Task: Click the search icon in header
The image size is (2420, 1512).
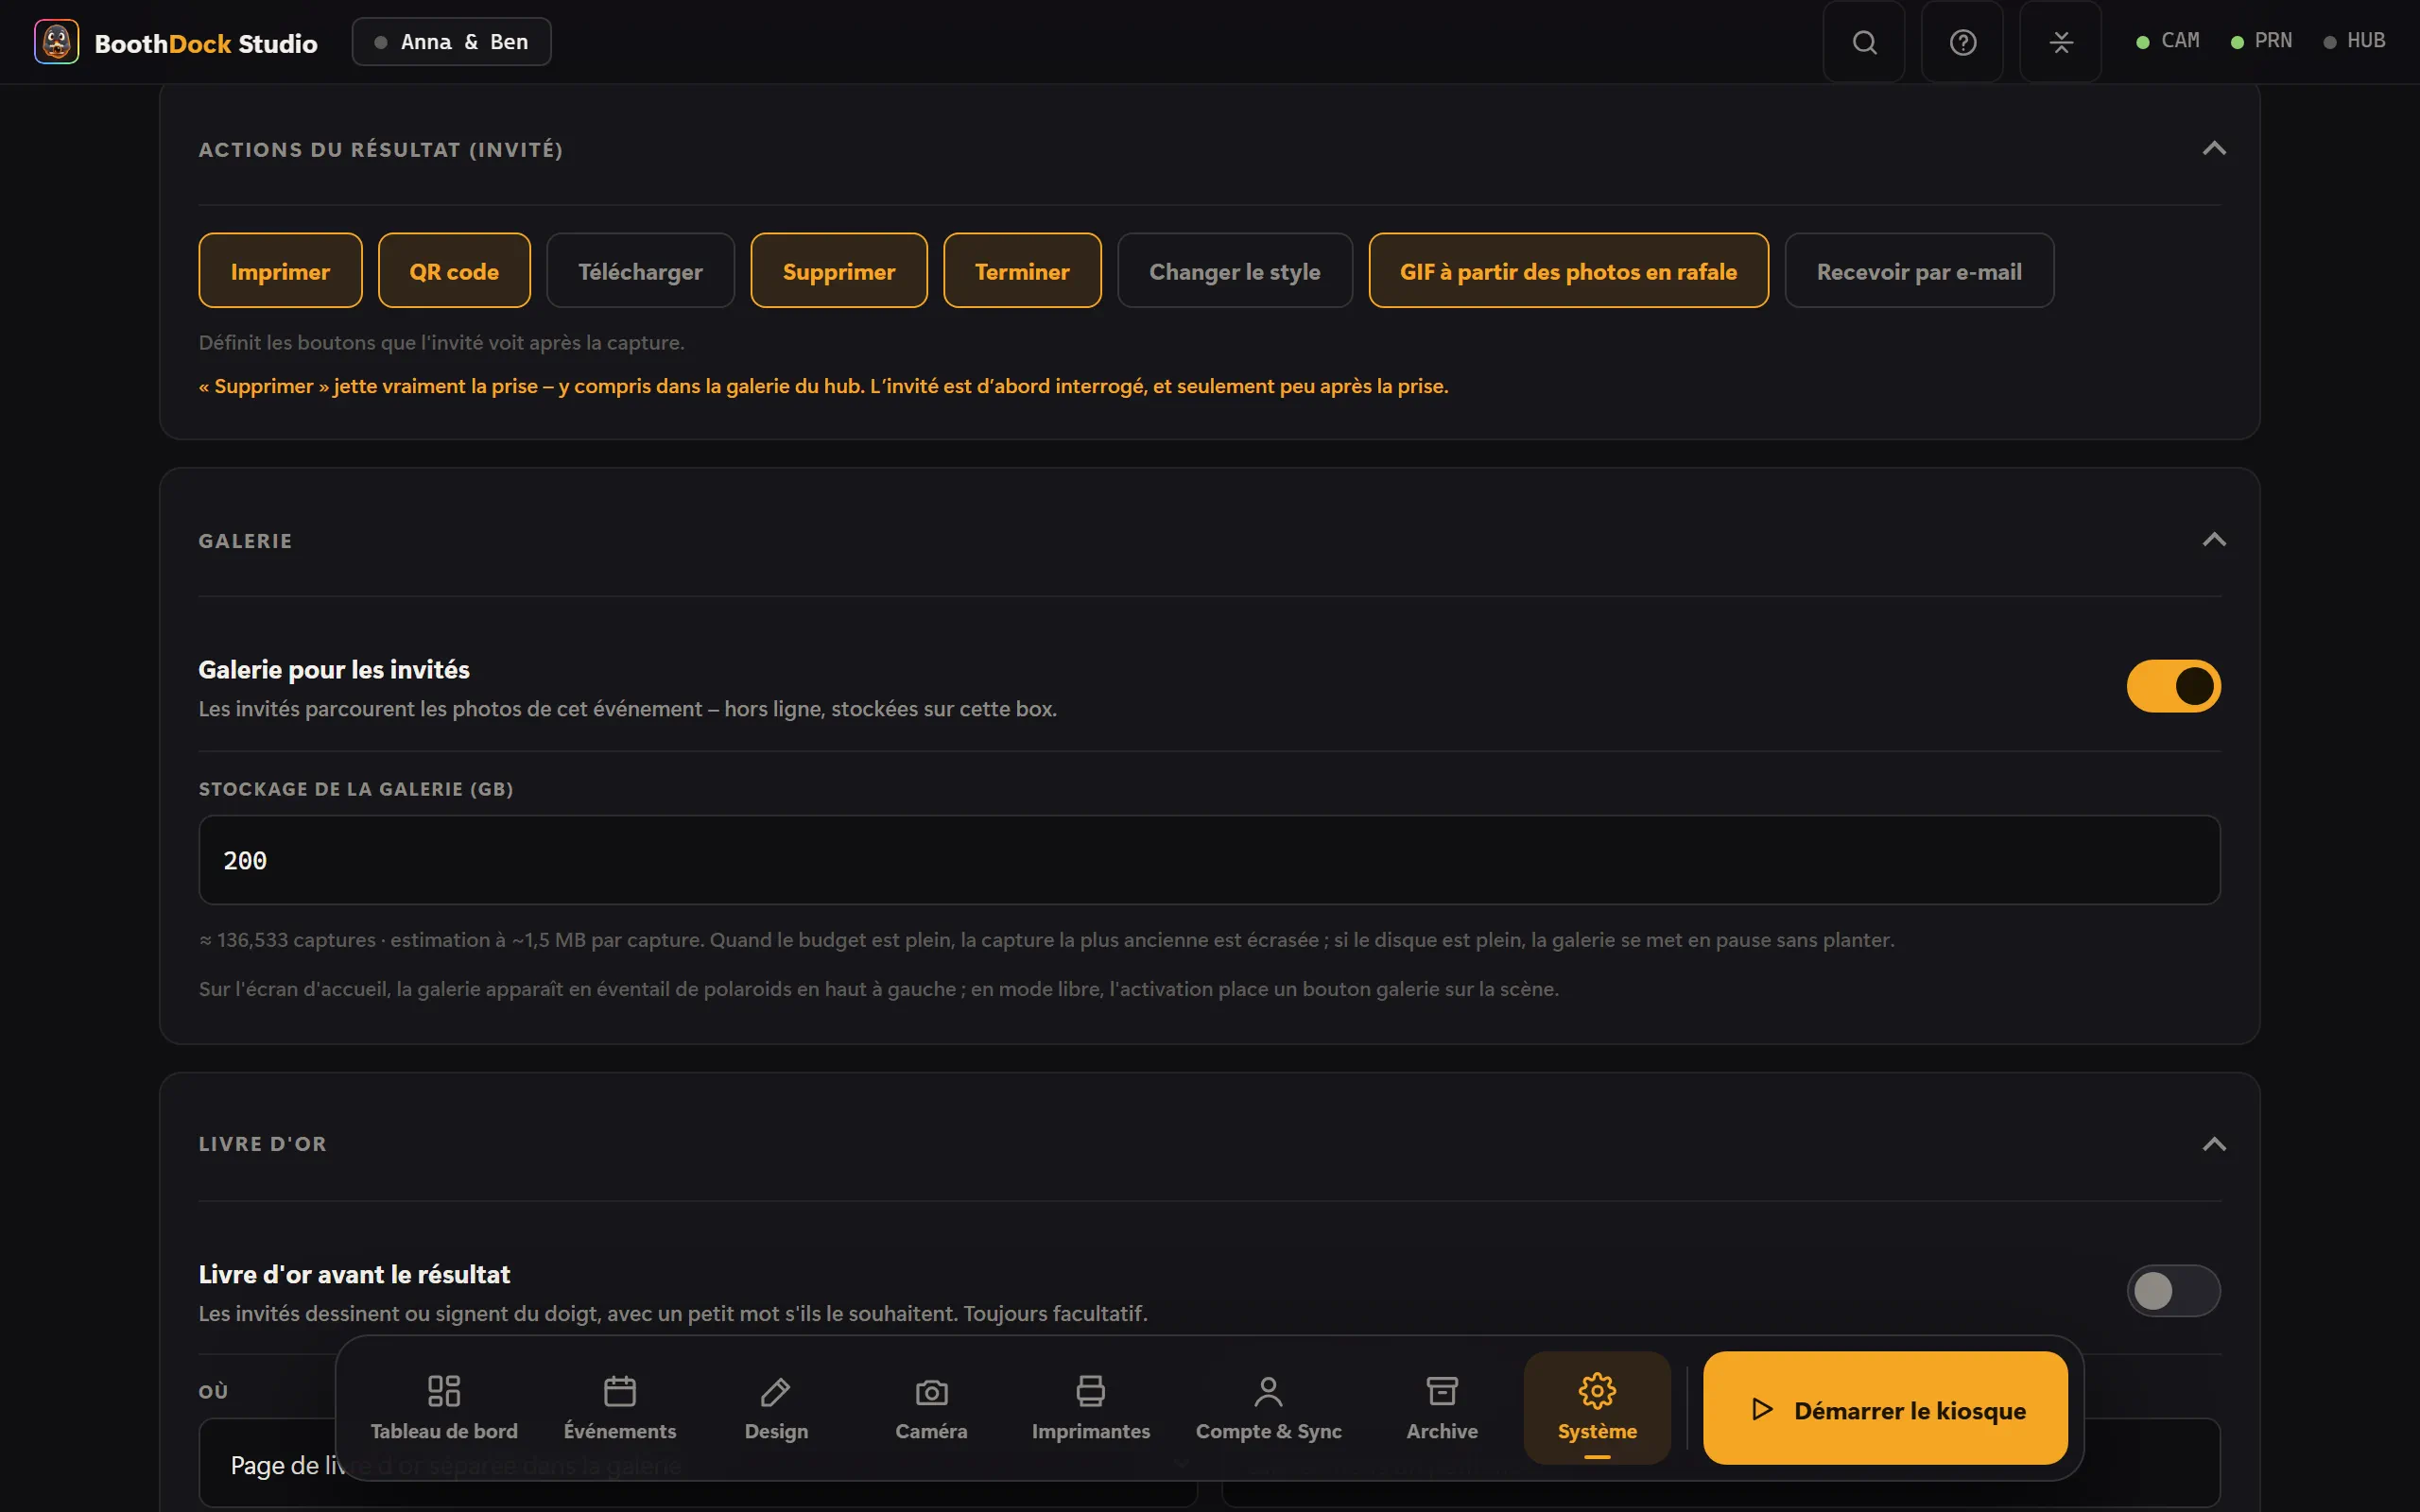Action: click(1864, 42)
